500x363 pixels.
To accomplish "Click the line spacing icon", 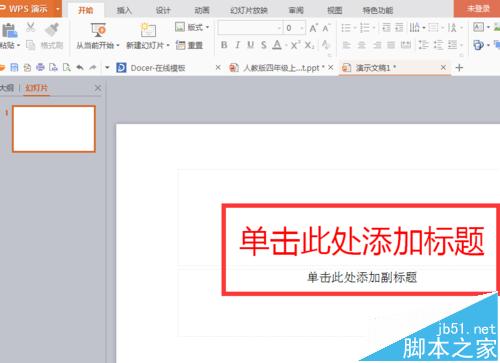I will (x=423, y=45).
